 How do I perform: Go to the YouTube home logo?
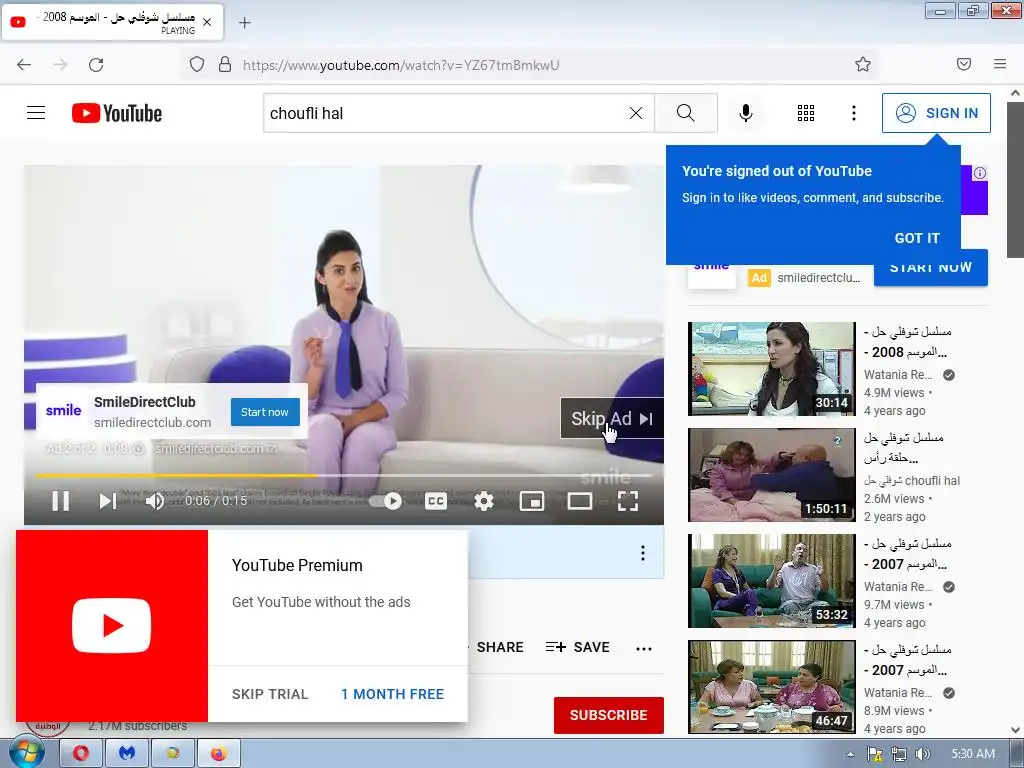117,113
